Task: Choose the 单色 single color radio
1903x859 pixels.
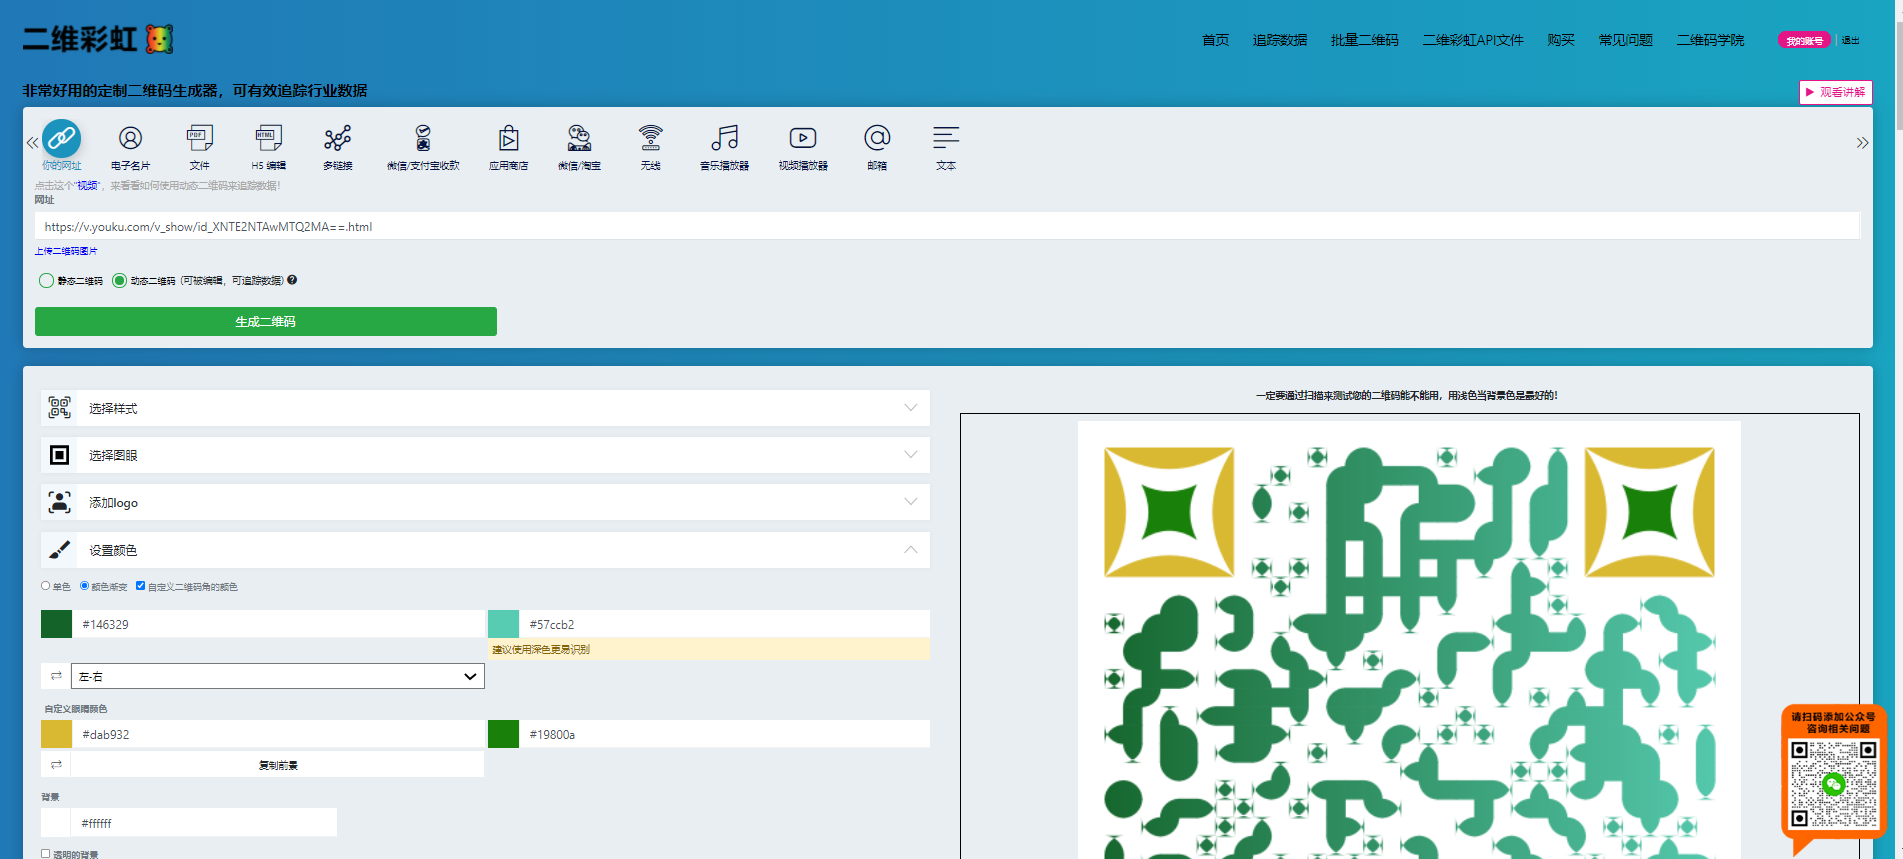Action: pos(45,586)
